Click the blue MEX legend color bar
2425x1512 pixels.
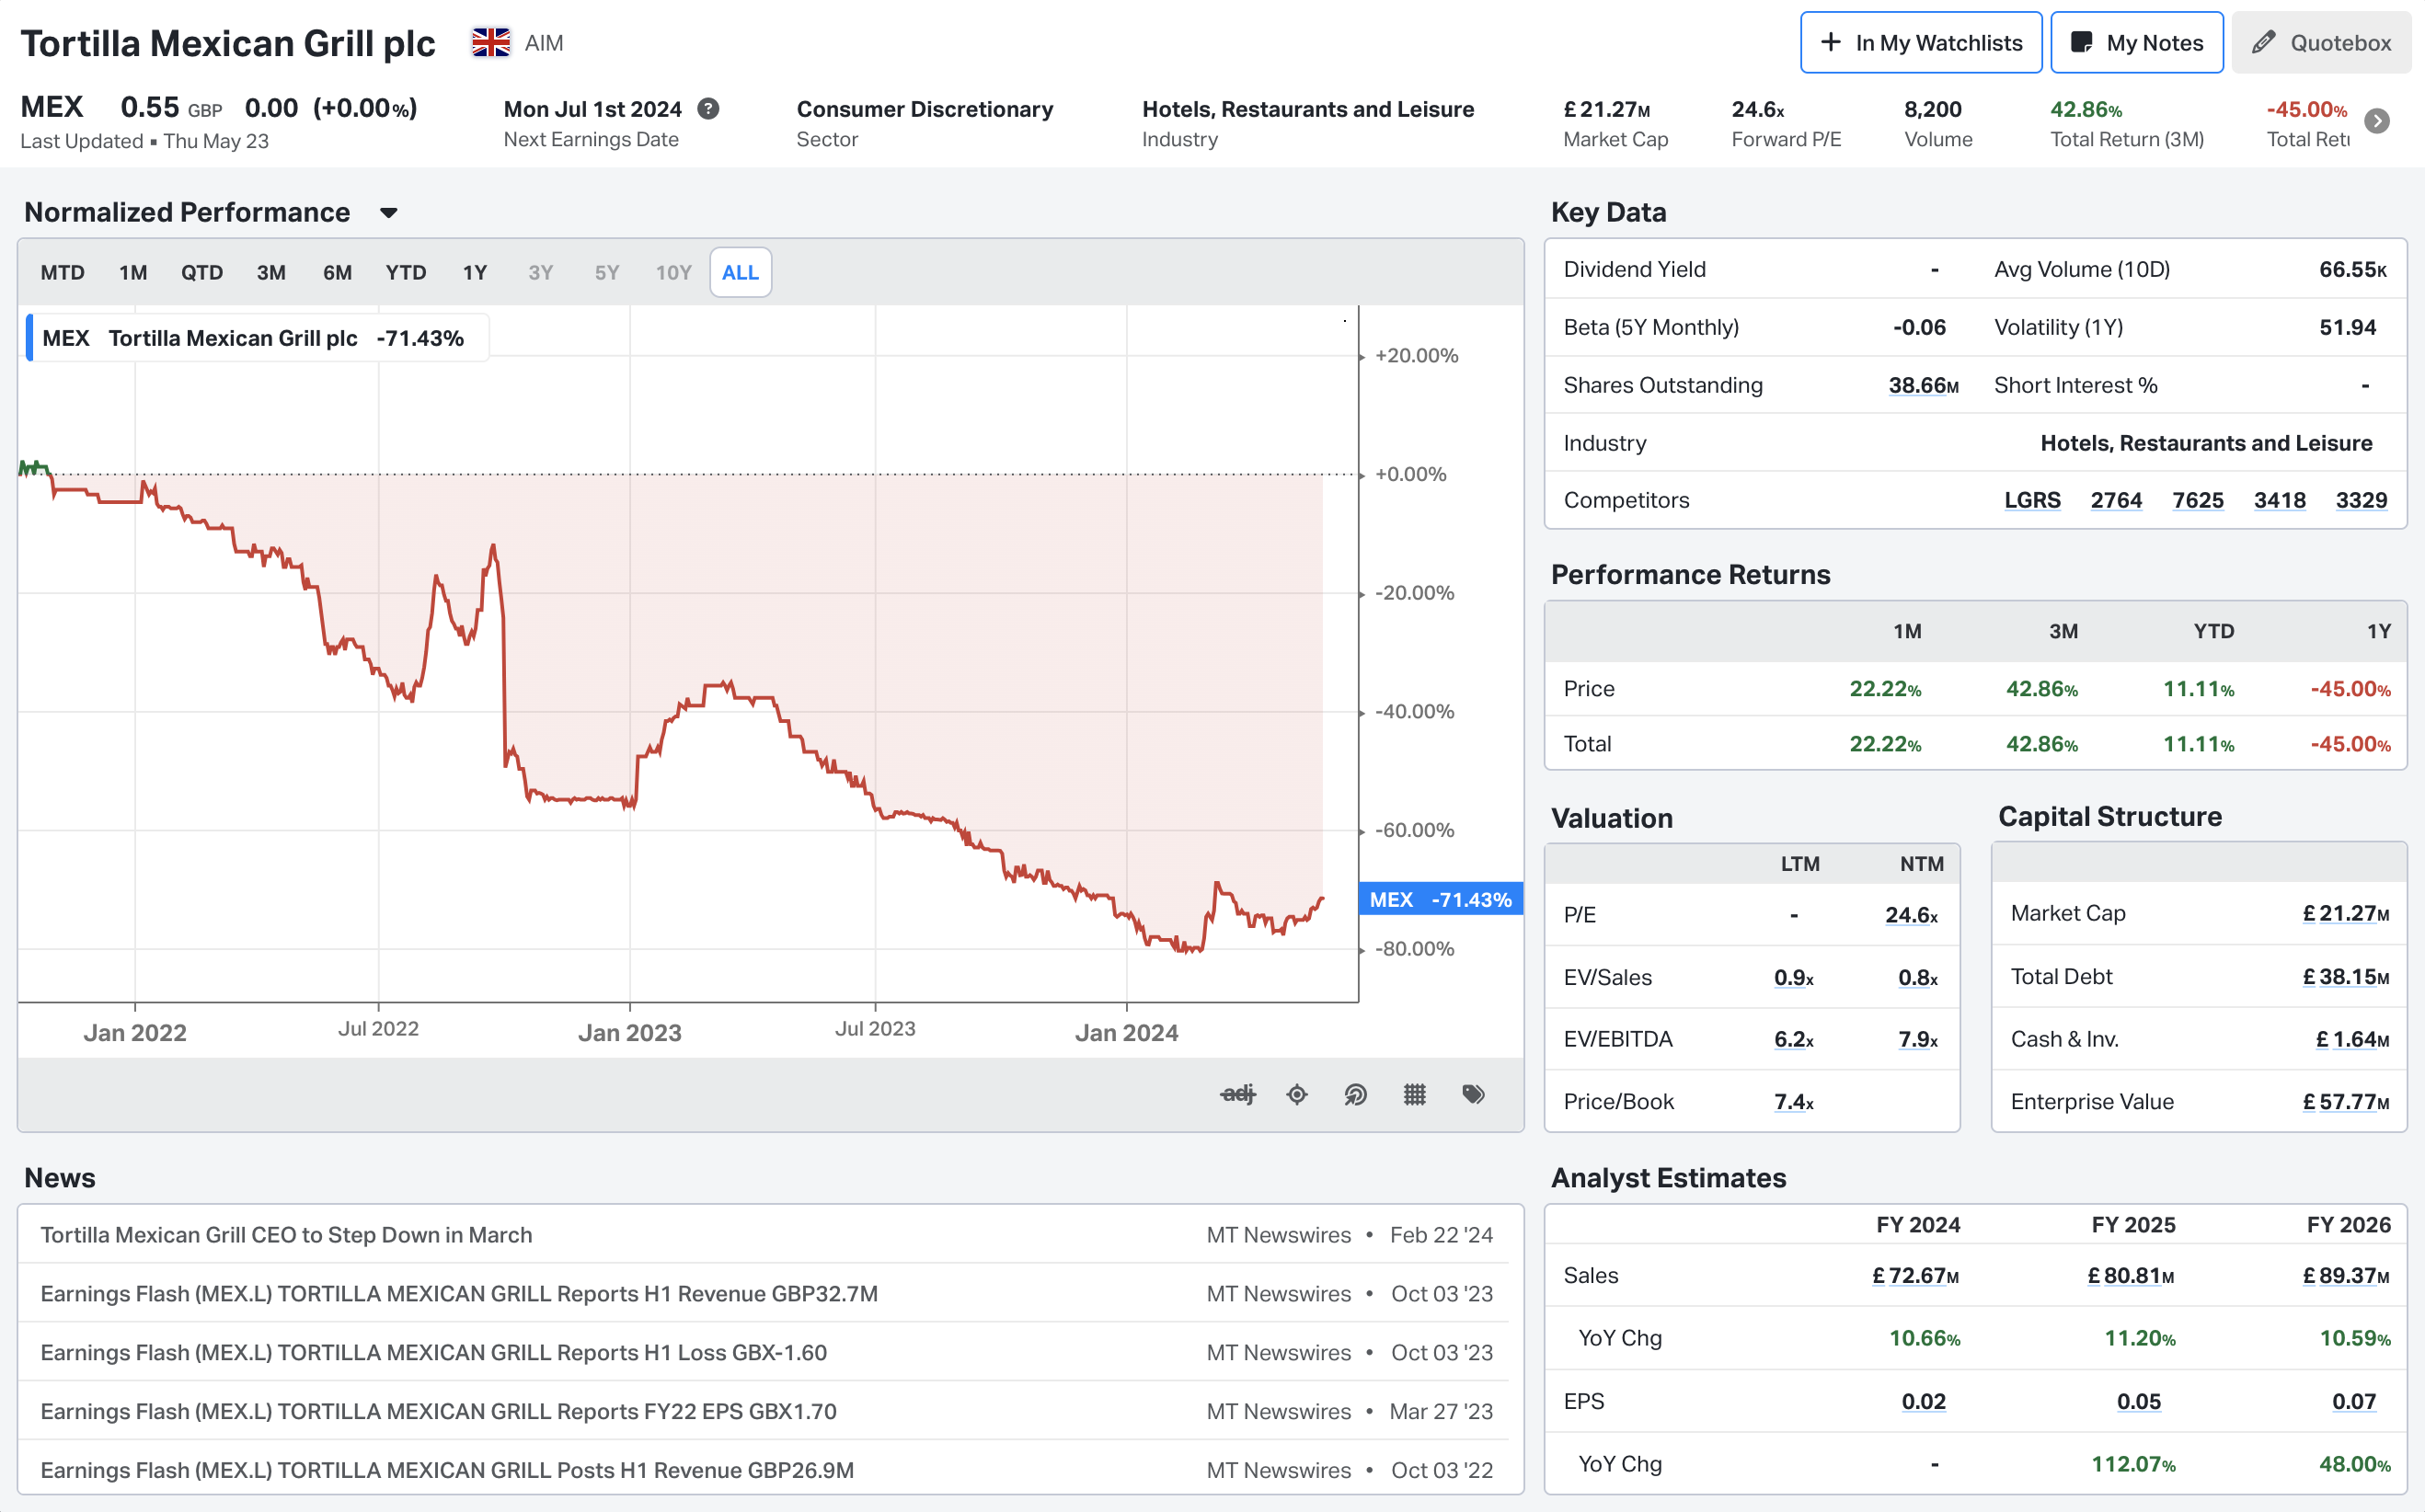[x=29, y=338]
